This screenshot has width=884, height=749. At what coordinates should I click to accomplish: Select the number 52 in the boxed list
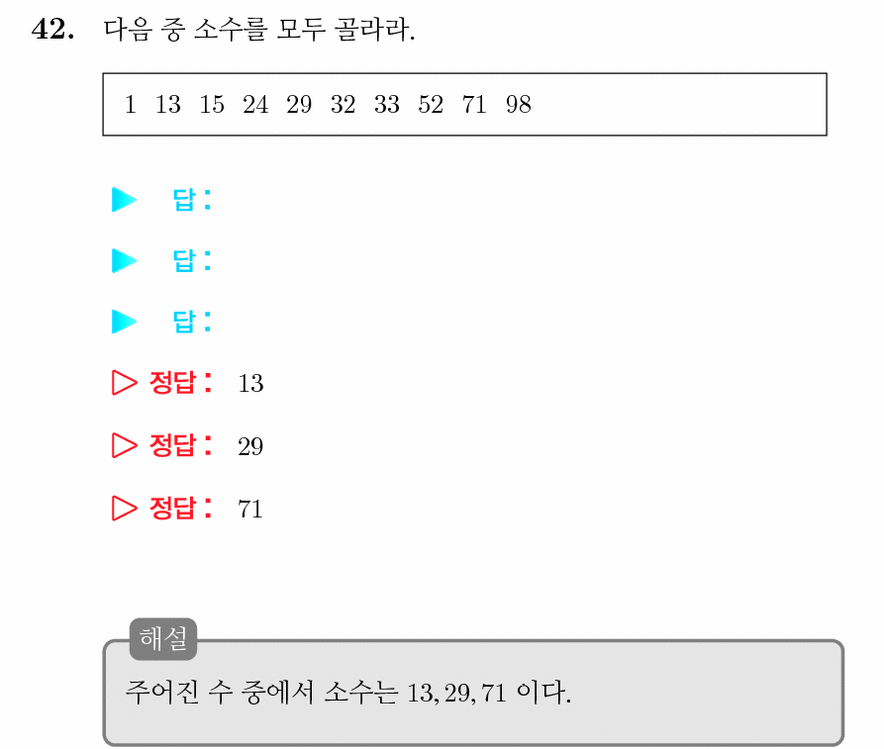coord(430,104)
